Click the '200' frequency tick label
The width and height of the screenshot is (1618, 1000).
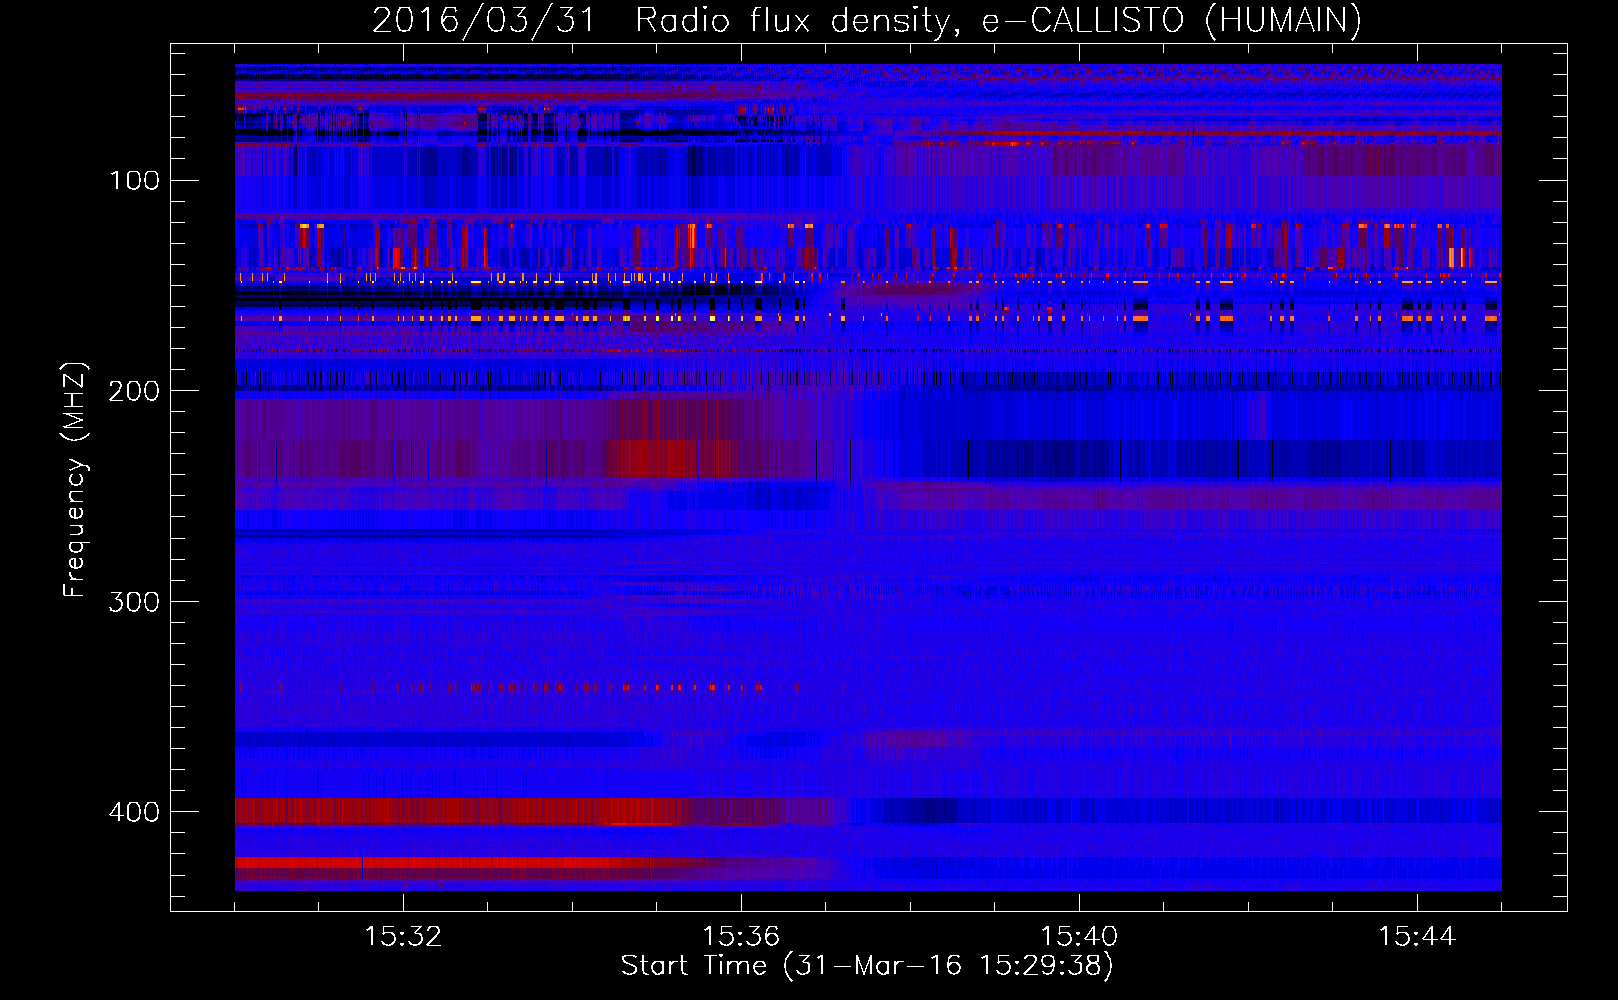coord(134,391)
